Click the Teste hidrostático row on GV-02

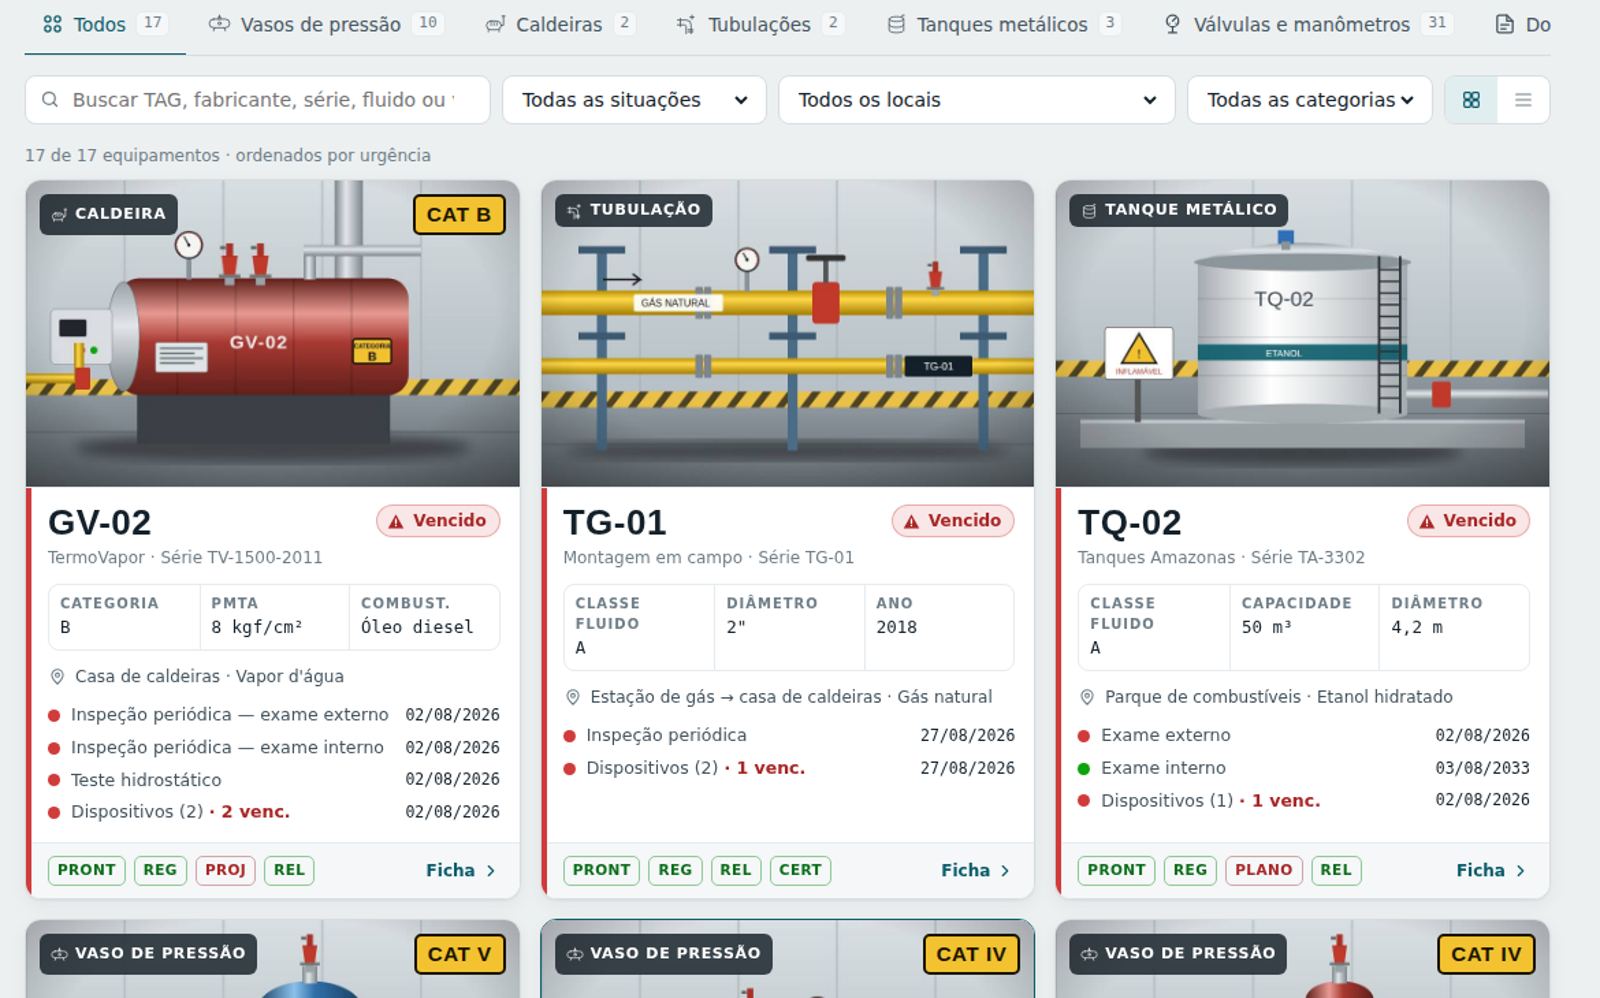(x=274, y=780)
